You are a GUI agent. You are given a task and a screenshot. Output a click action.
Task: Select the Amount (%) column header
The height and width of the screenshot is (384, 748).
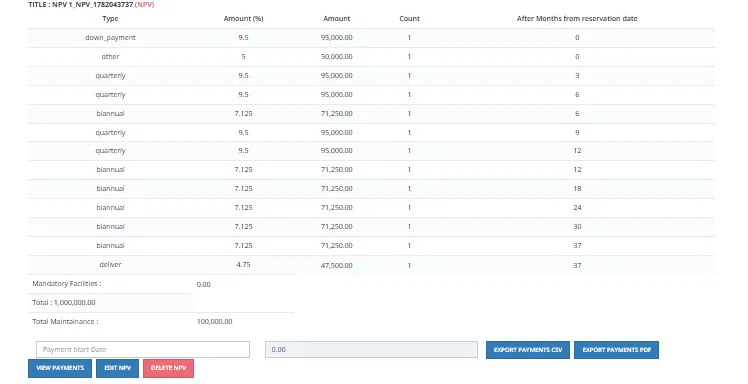[243, 19]
